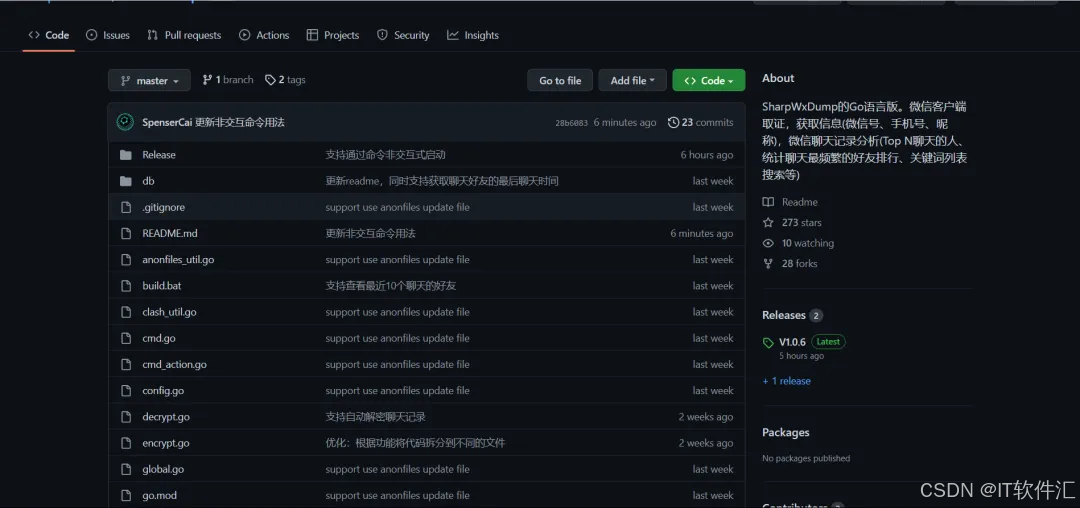
Task: Open the Readme link in About
Action: click(800, 202)
